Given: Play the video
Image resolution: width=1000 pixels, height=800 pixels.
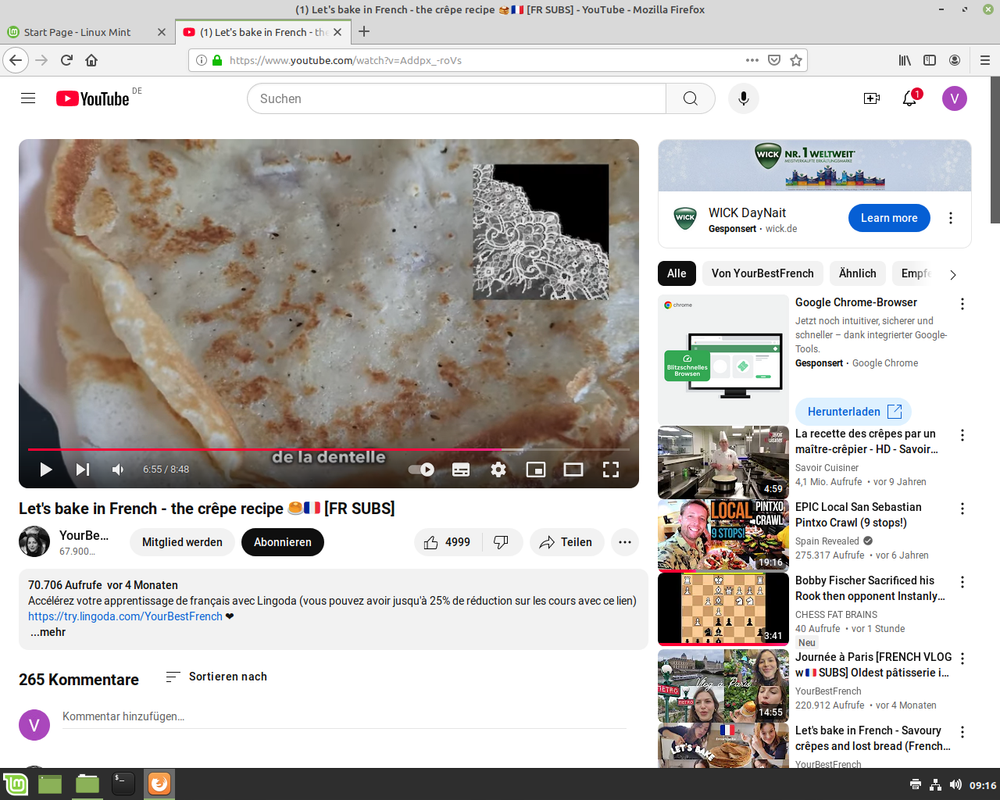Looking at the screenshot, I should [46, 470].
